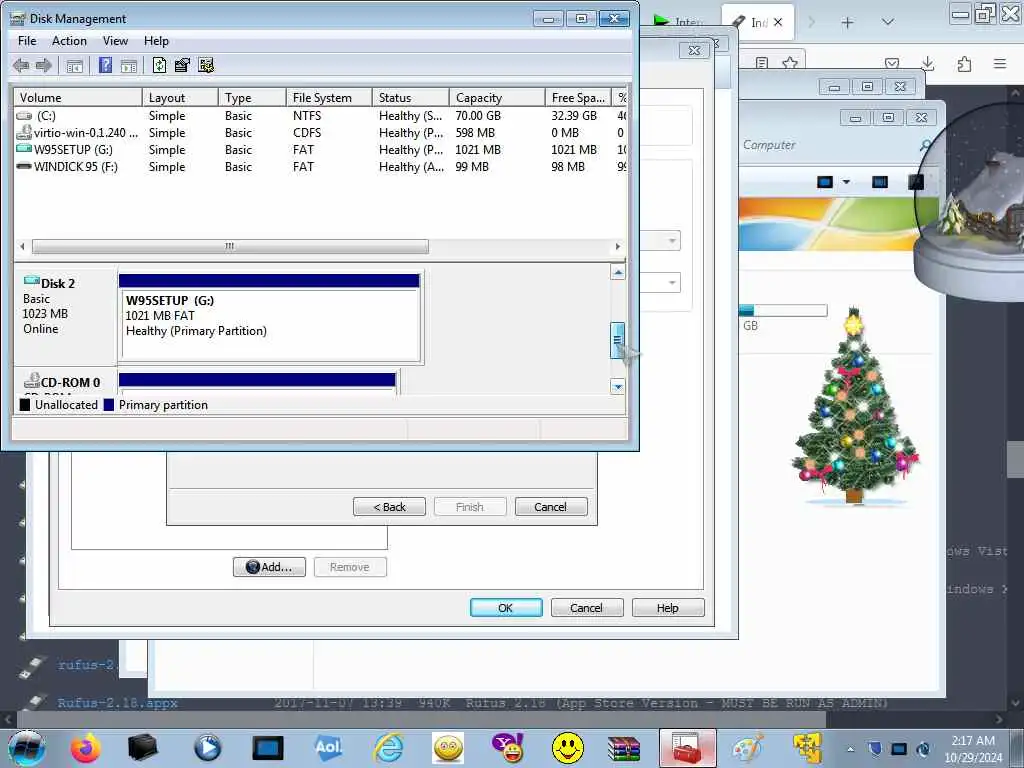Open Firefox Downloads arrow icon
This screenshot has height=768, width=1024.
(x=927, y=63)
